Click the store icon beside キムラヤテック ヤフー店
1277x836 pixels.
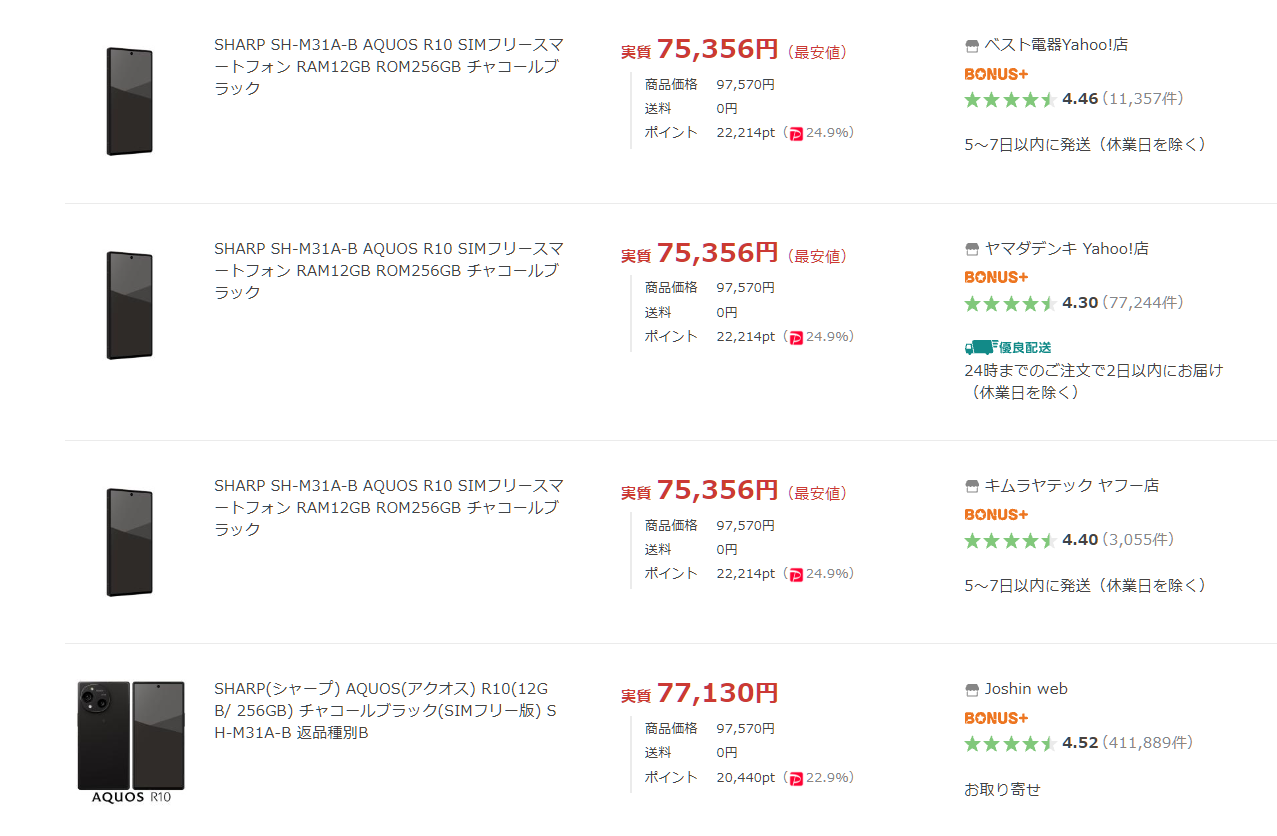[971, 486]
